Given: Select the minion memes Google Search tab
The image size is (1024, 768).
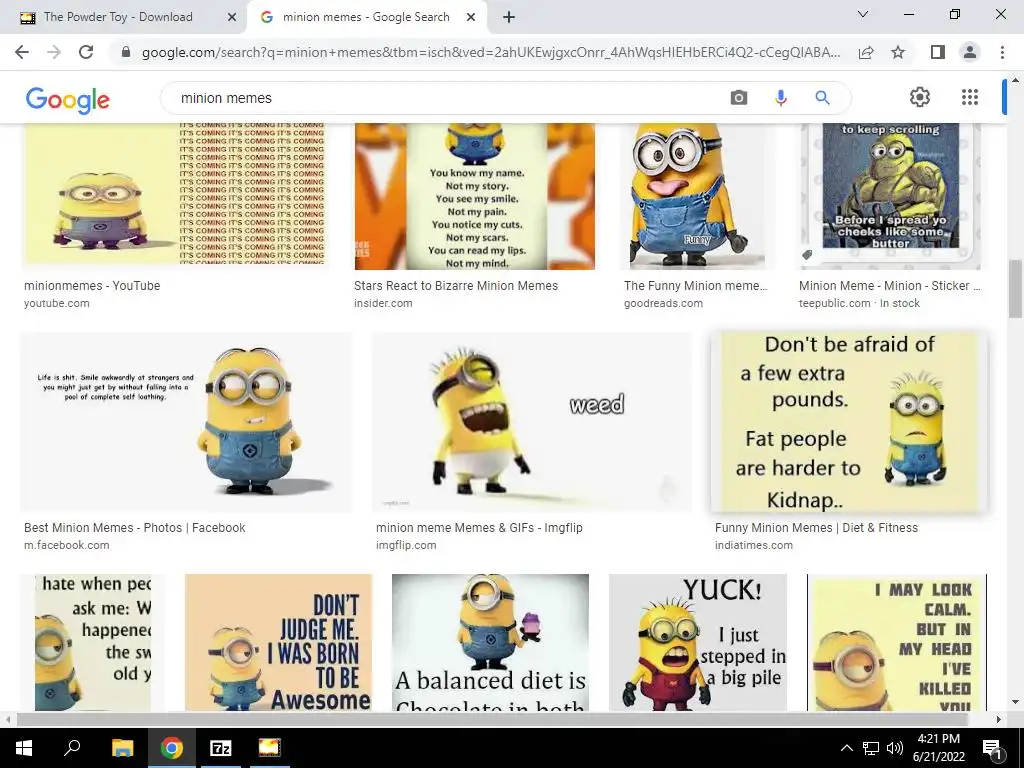Looking at the screenshot, I should pos(366,17).
